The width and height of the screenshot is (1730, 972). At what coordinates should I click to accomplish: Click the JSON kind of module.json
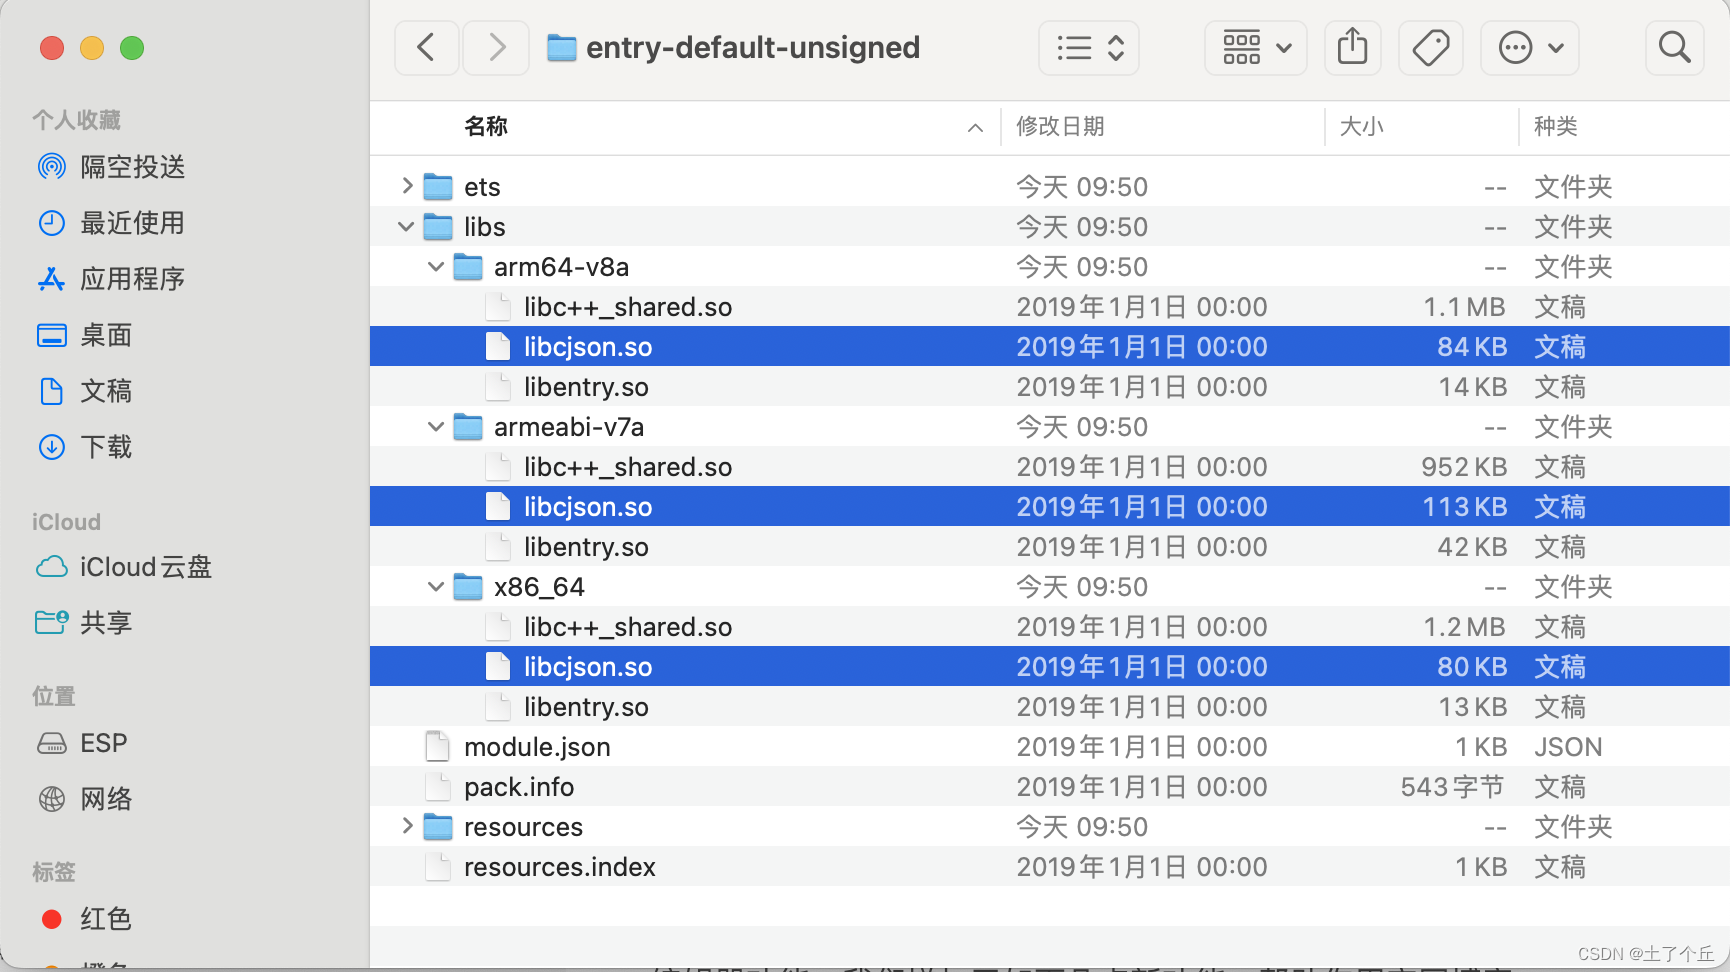pos(1568,747)
